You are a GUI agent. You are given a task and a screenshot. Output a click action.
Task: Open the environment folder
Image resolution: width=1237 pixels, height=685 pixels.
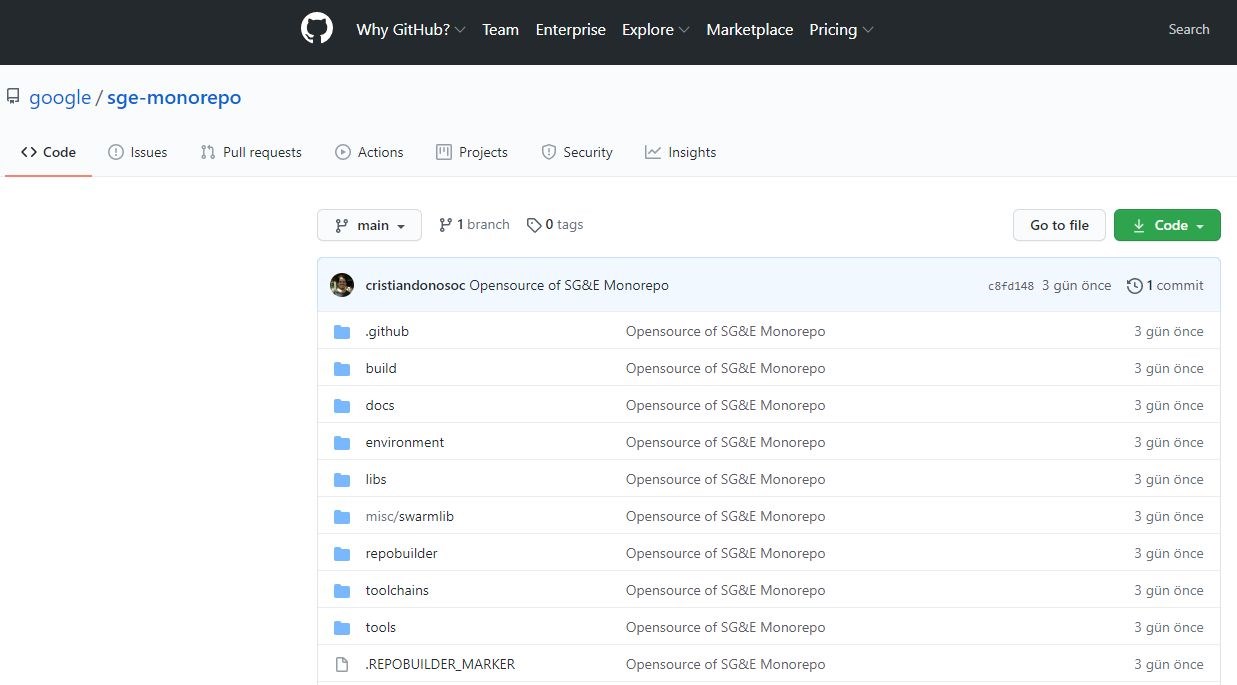405,442
